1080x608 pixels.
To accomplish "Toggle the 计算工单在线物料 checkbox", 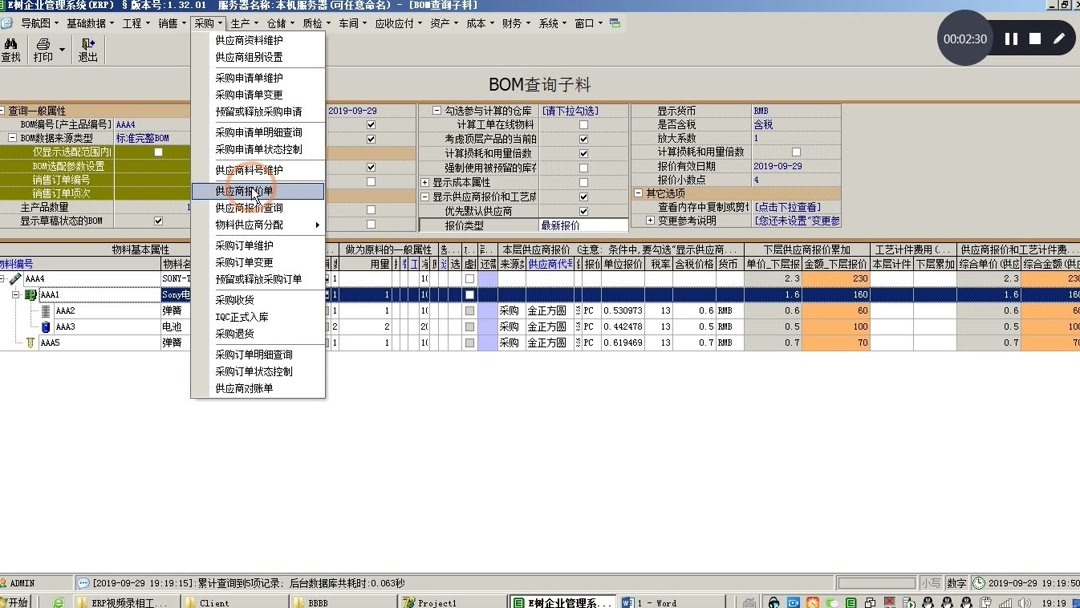I will (x=583, y=125).
